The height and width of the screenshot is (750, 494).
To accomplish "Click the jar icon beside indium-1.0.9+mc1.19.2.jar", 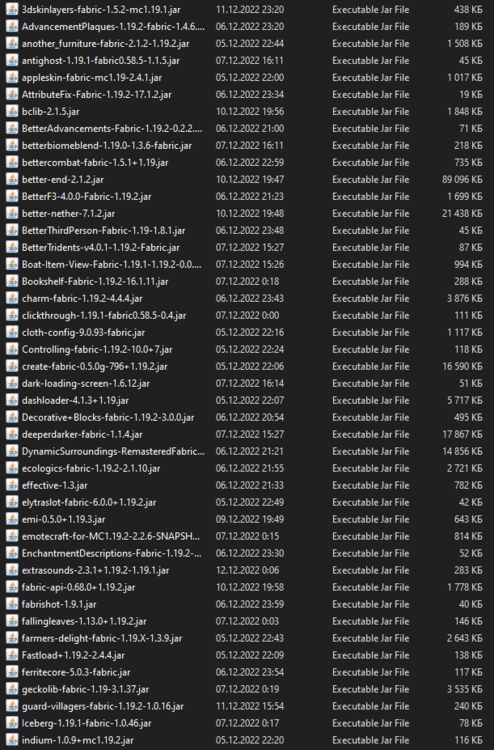I will pos(12,740).
